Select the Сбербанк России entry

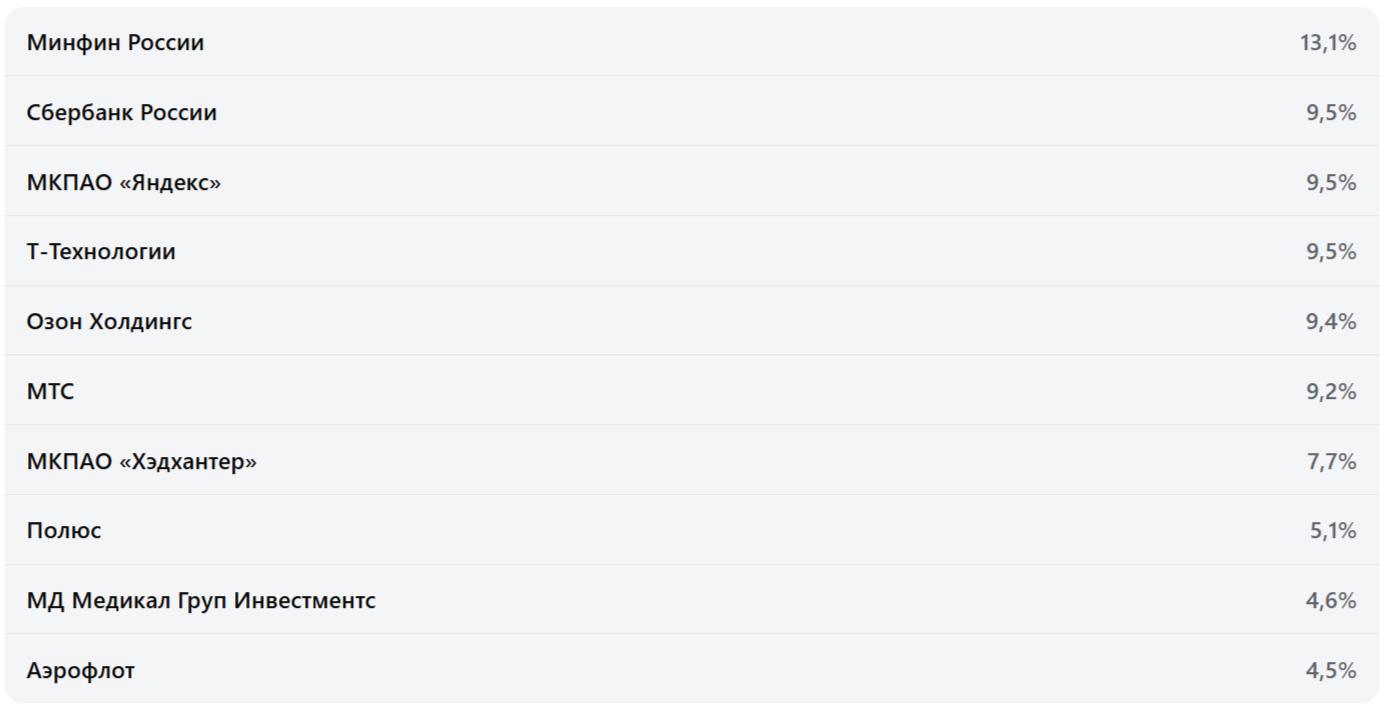pyautogui.click(x=121, y=112)
